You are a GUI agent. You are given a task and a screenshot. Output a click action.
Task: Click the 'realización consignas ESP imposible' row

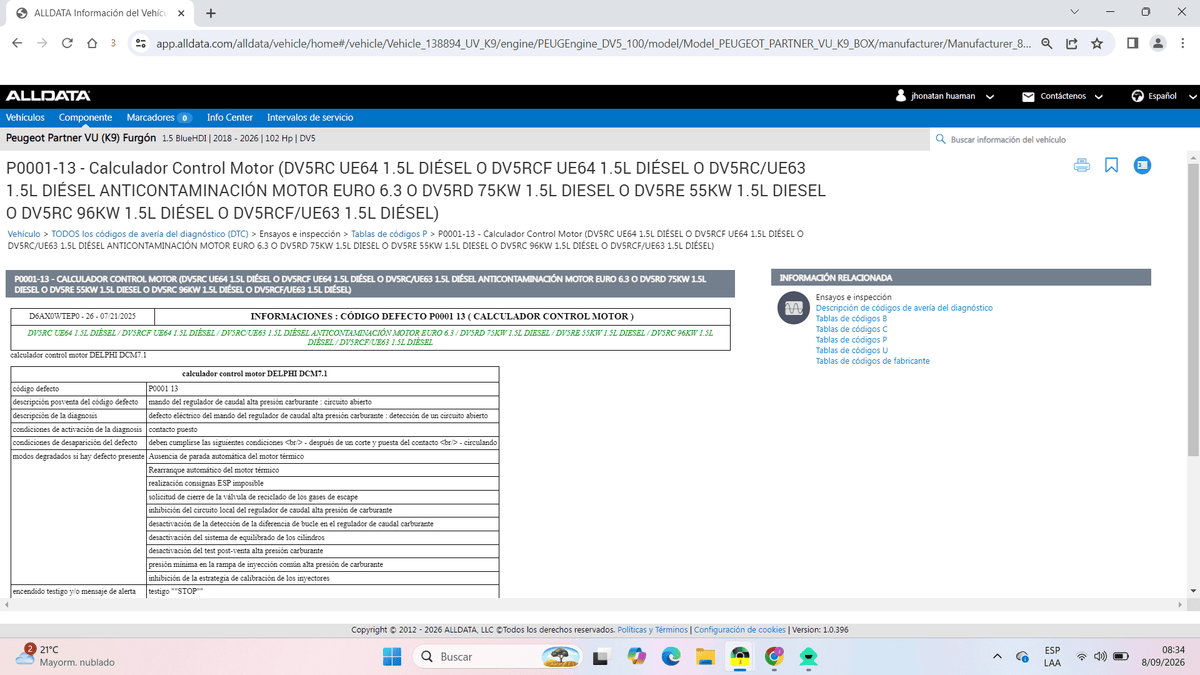tap(321, 482)
